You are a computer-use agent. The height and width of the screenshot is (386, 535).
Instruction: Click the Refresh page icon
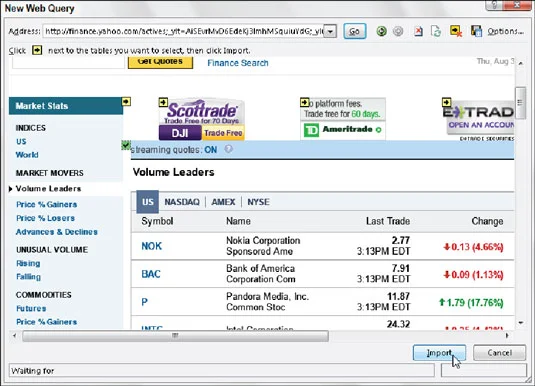436,31
